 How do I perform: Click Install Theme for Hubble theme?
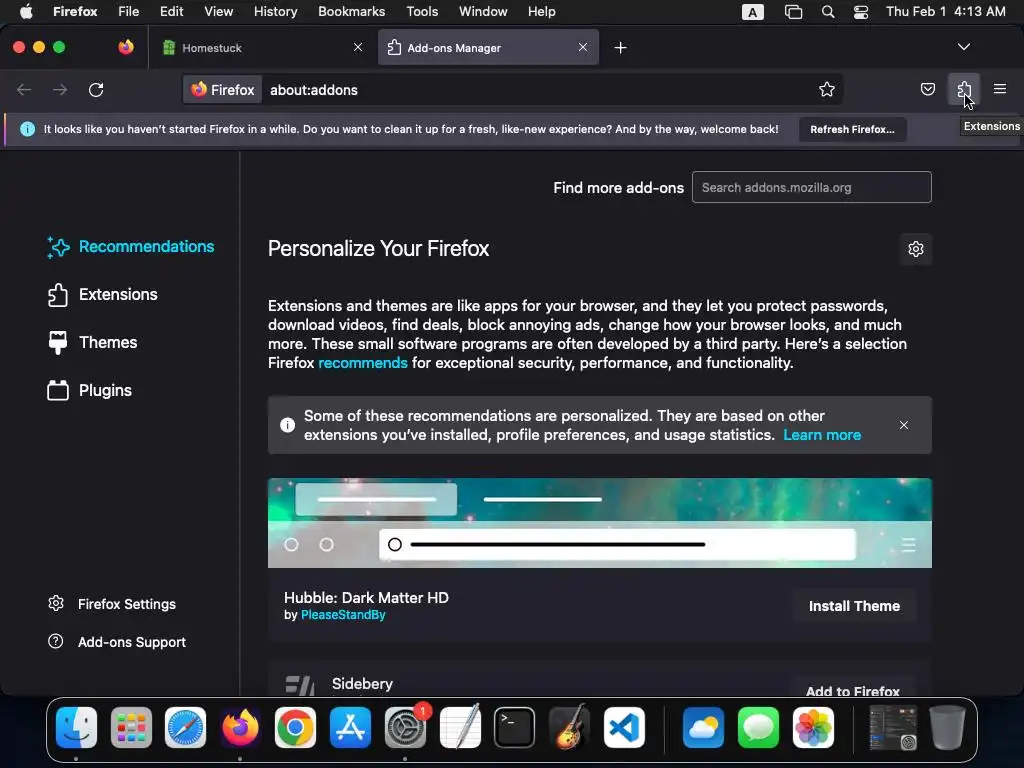click(x=854, y=606)
